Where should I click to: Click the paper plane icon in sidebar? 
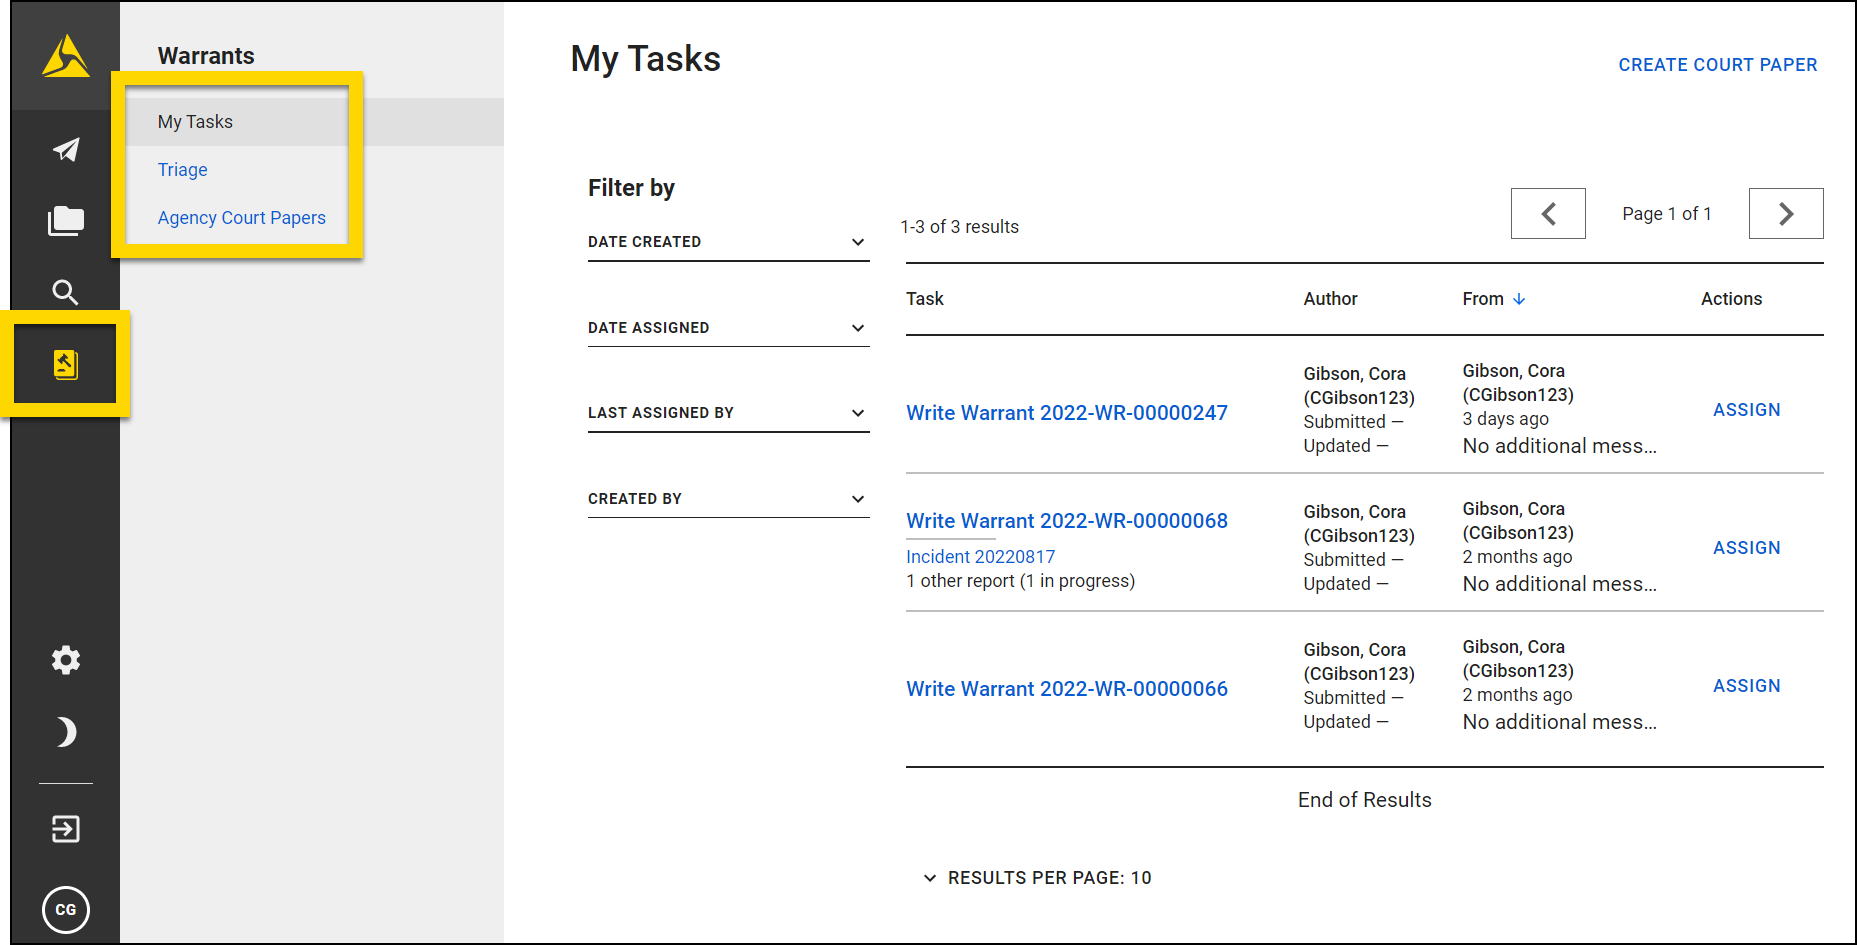click(66, 150)
